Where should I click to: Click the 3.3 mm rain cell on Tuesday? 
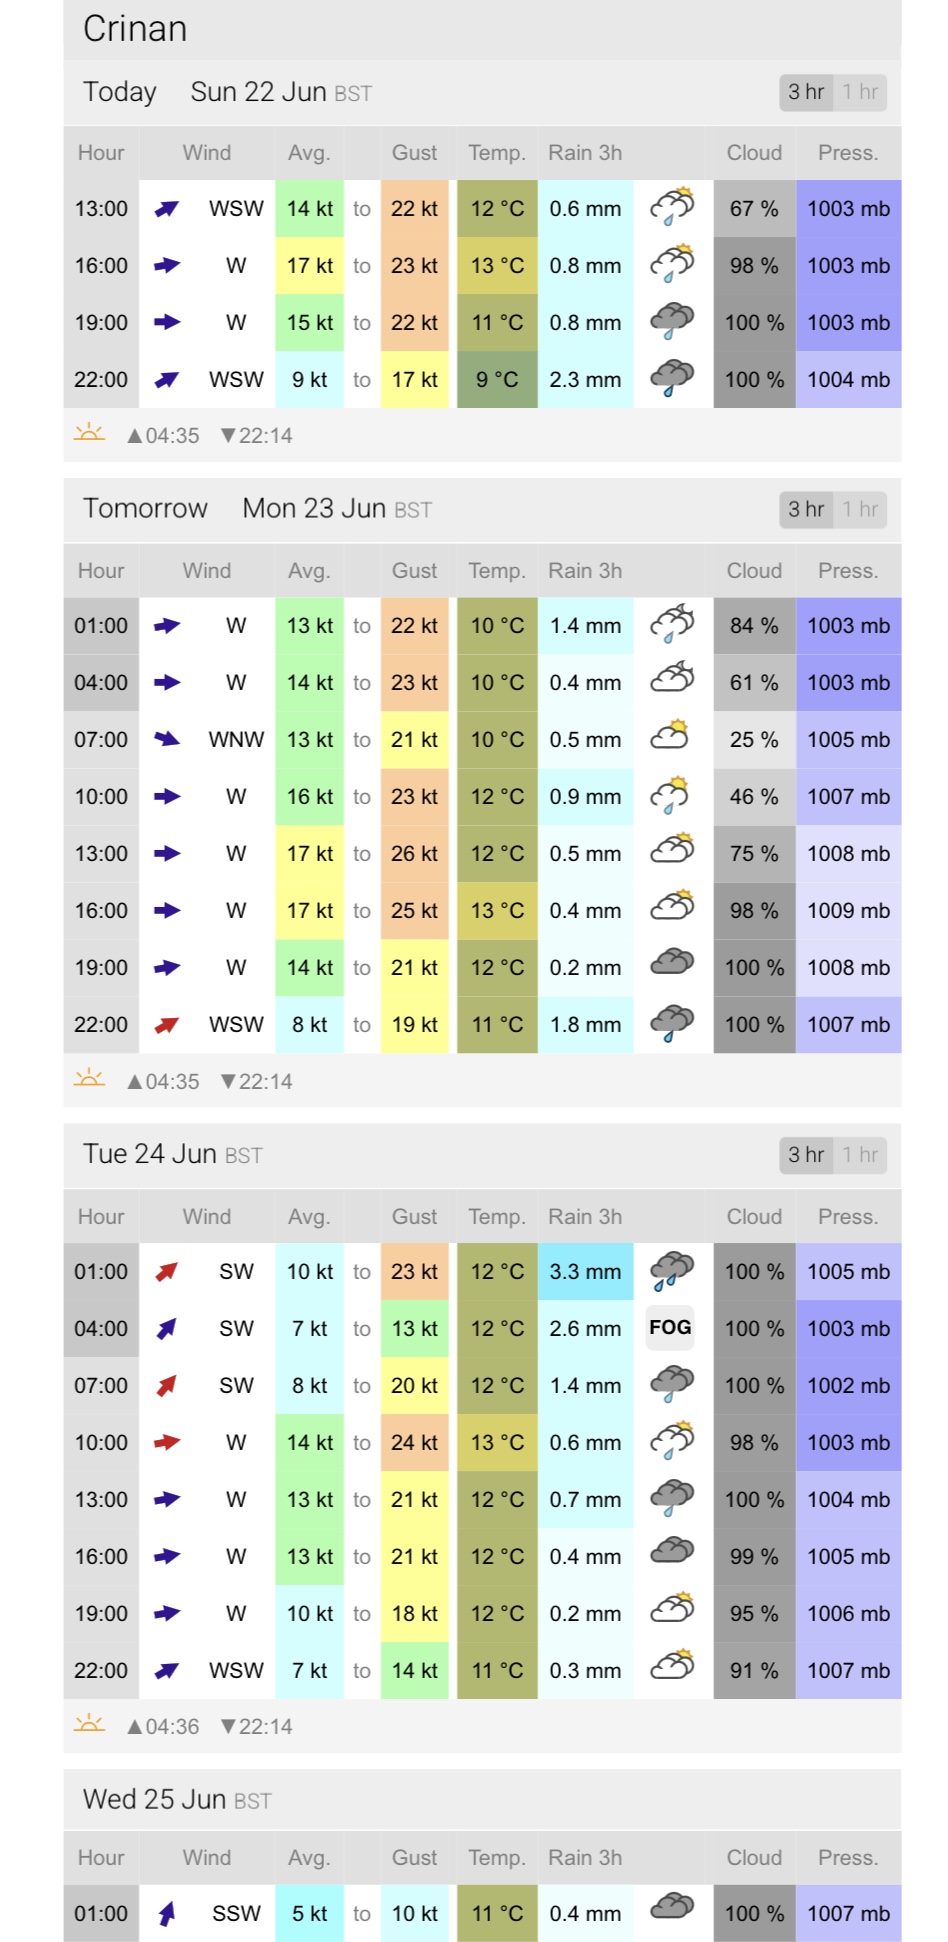pos(585,1271)
